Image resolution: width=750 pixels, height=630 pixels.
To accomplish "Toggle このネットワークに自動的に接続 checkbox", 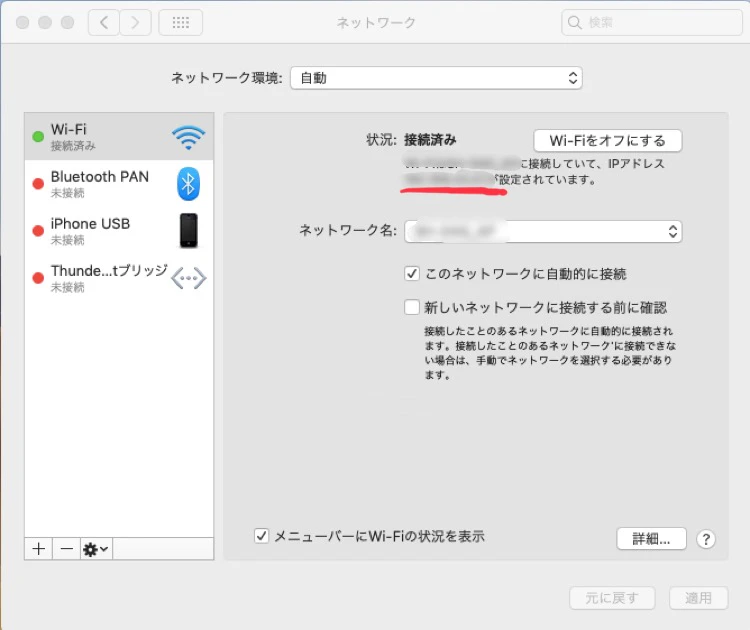I will click(412, 274).
